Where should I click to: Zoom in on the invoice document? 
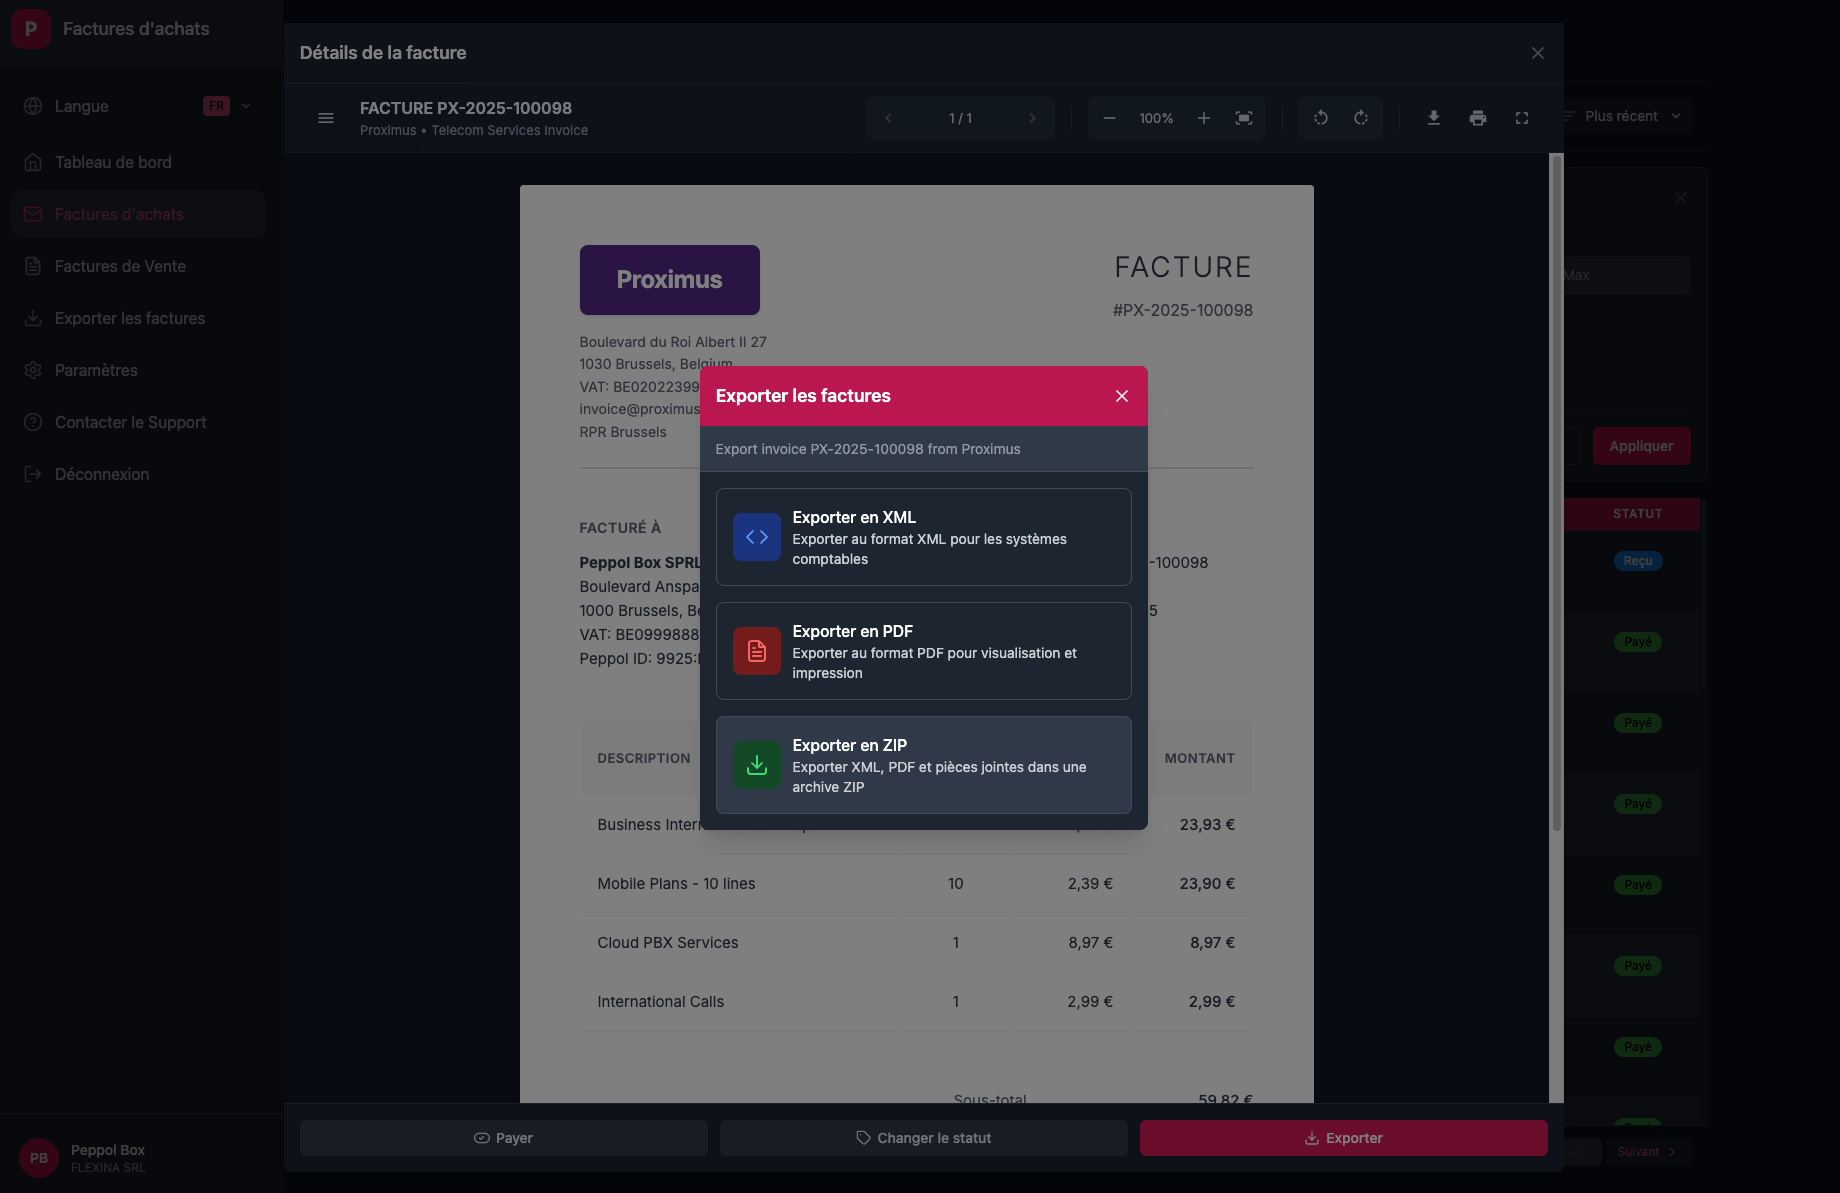[x=1204, y=118]
